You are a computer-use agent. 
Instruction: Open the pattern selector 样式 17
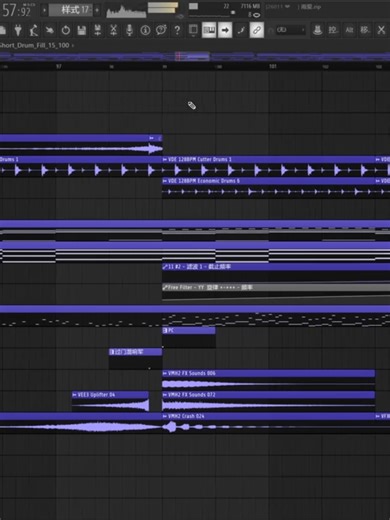(71, 10)
